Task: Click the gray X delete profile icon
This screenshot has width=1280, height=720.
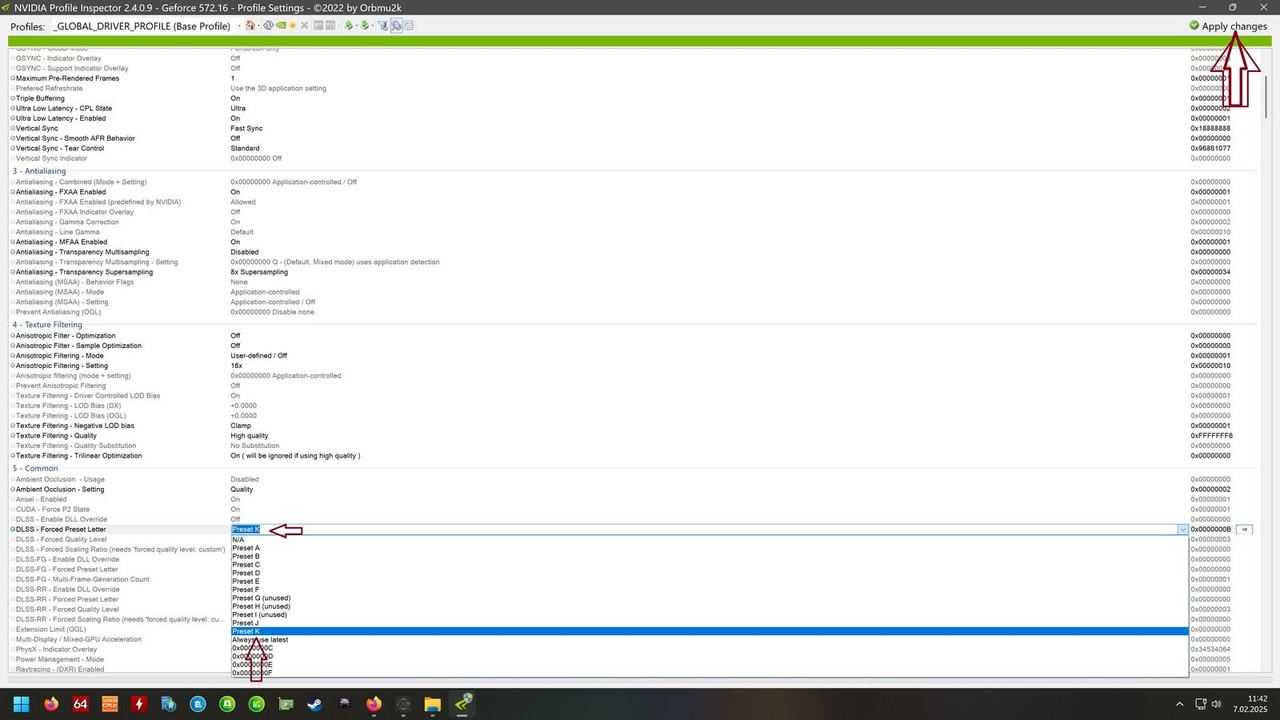Action: coord(304,25)
